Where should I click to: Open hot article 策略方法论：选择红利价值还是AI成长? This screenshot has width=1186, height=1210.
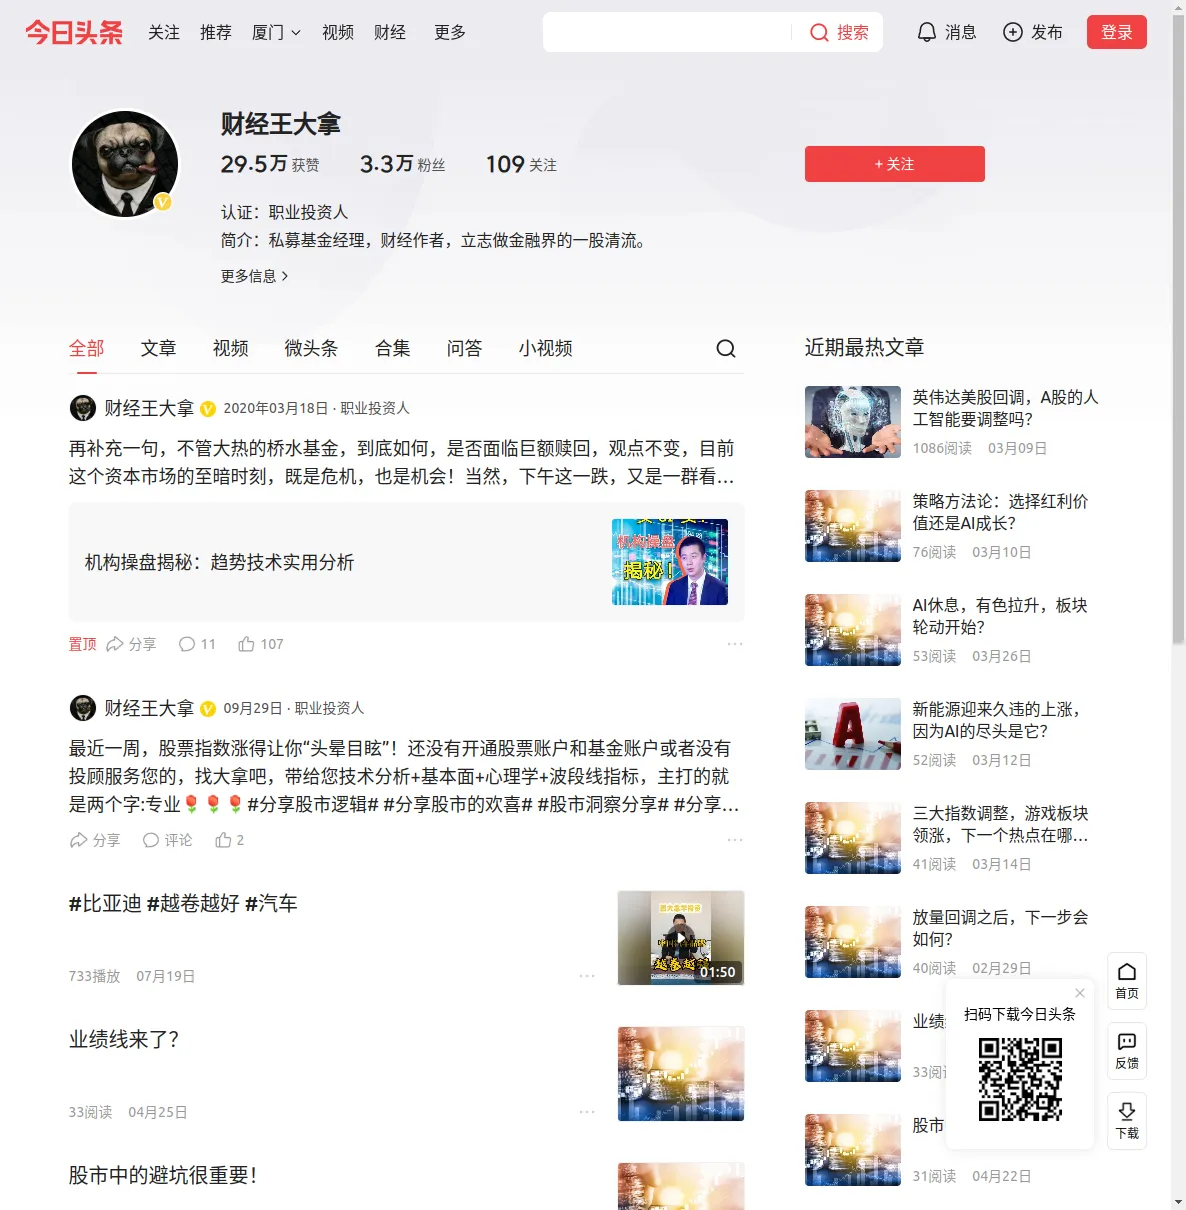click(x=1001, y=512)
